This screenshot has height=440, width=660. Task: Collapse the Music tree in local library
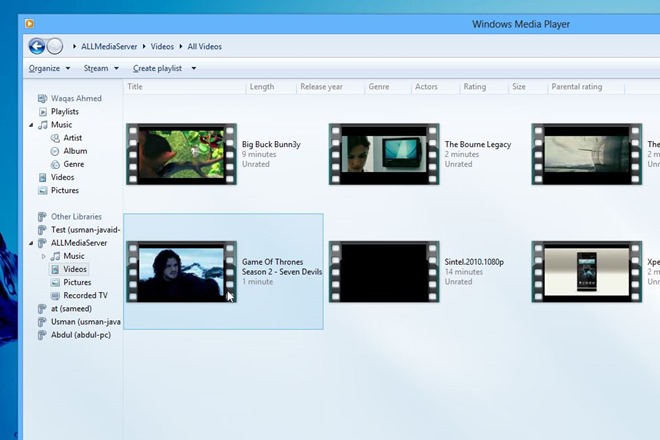31,125
